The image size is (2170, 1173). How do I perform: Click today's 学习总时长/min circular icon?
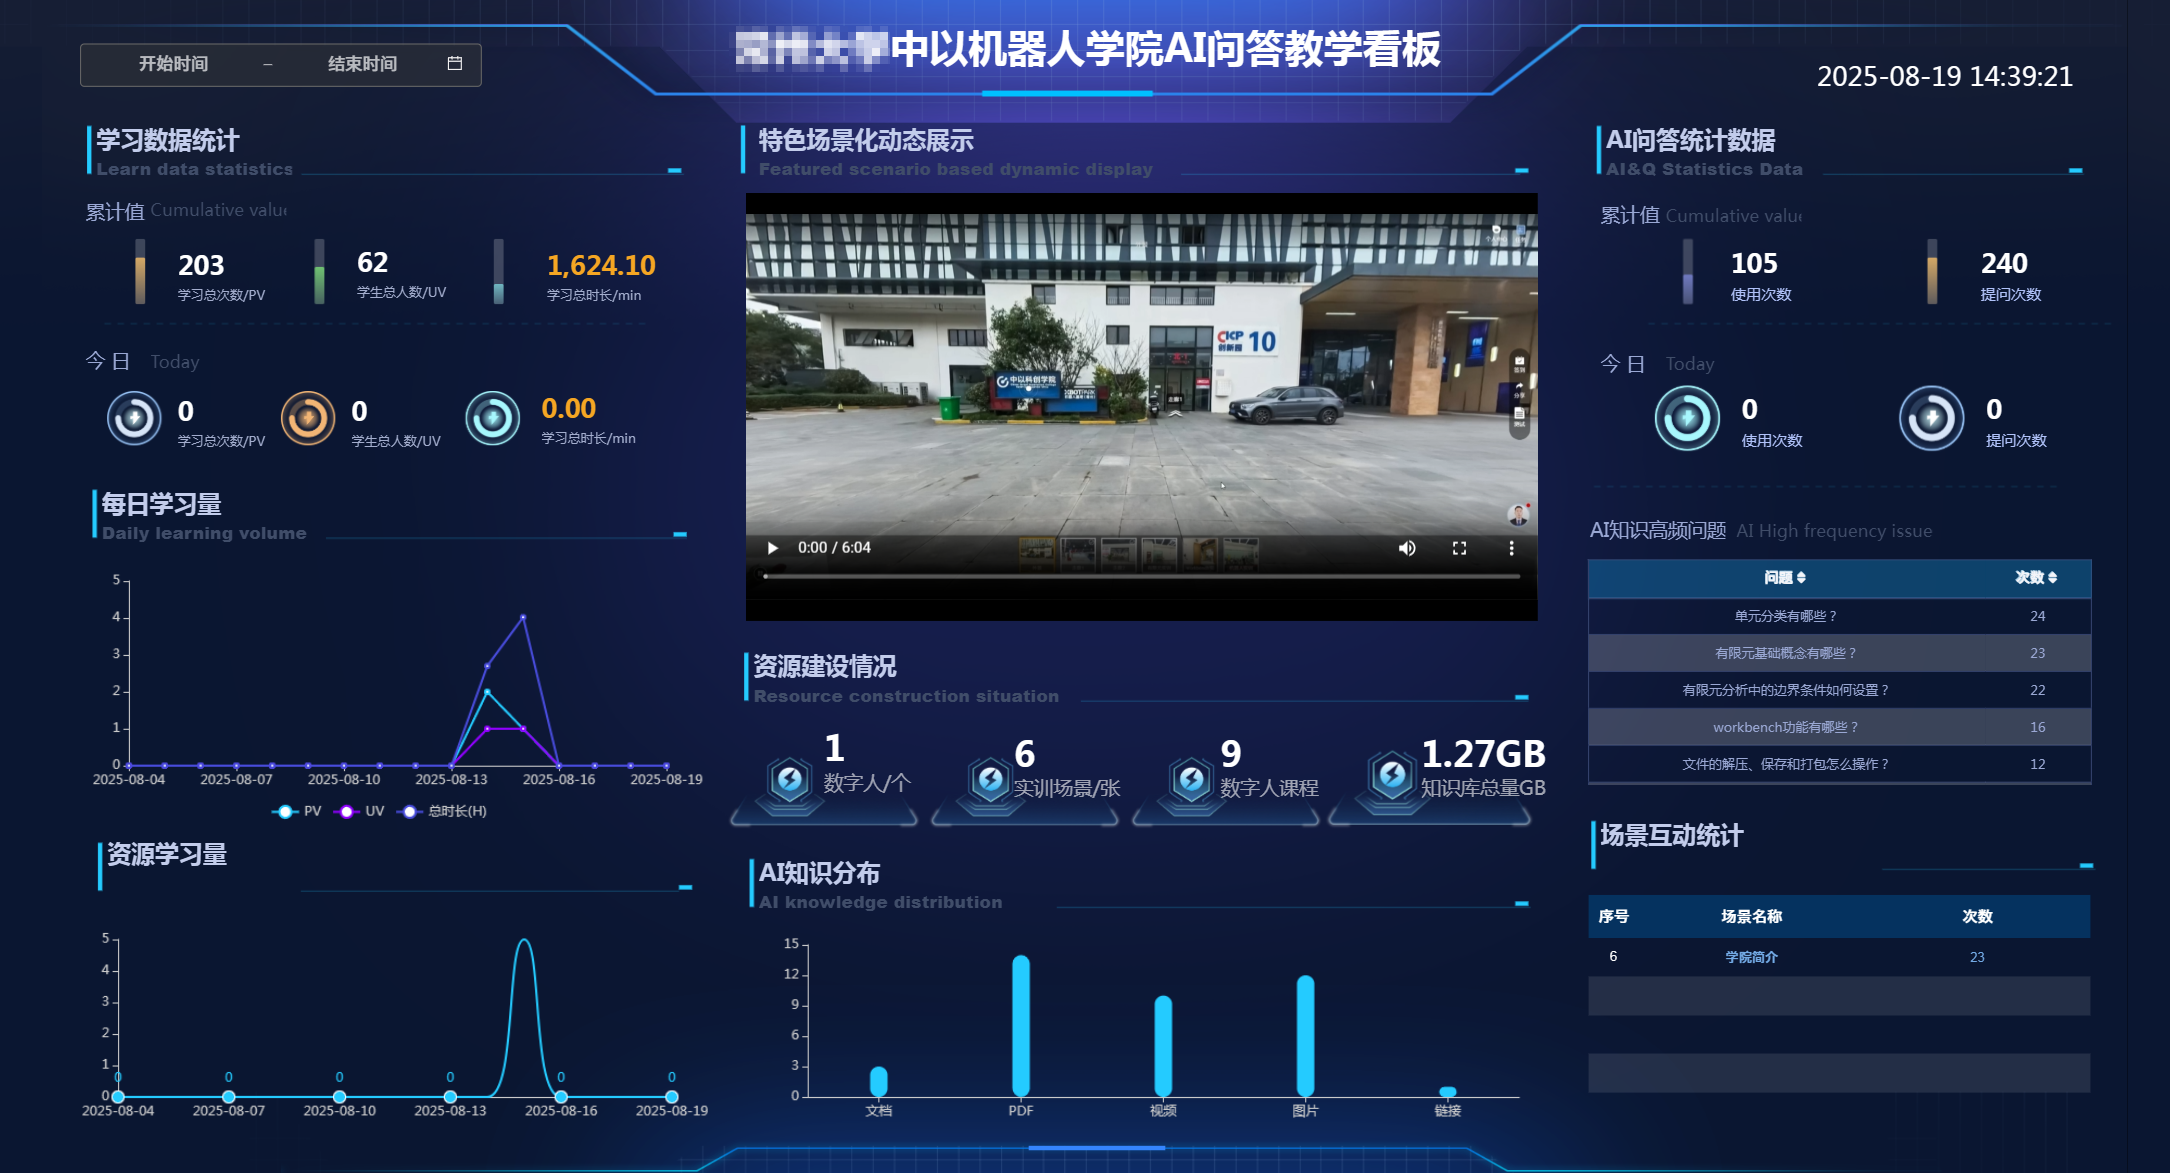pyautogui.click(x=492, y=418)
